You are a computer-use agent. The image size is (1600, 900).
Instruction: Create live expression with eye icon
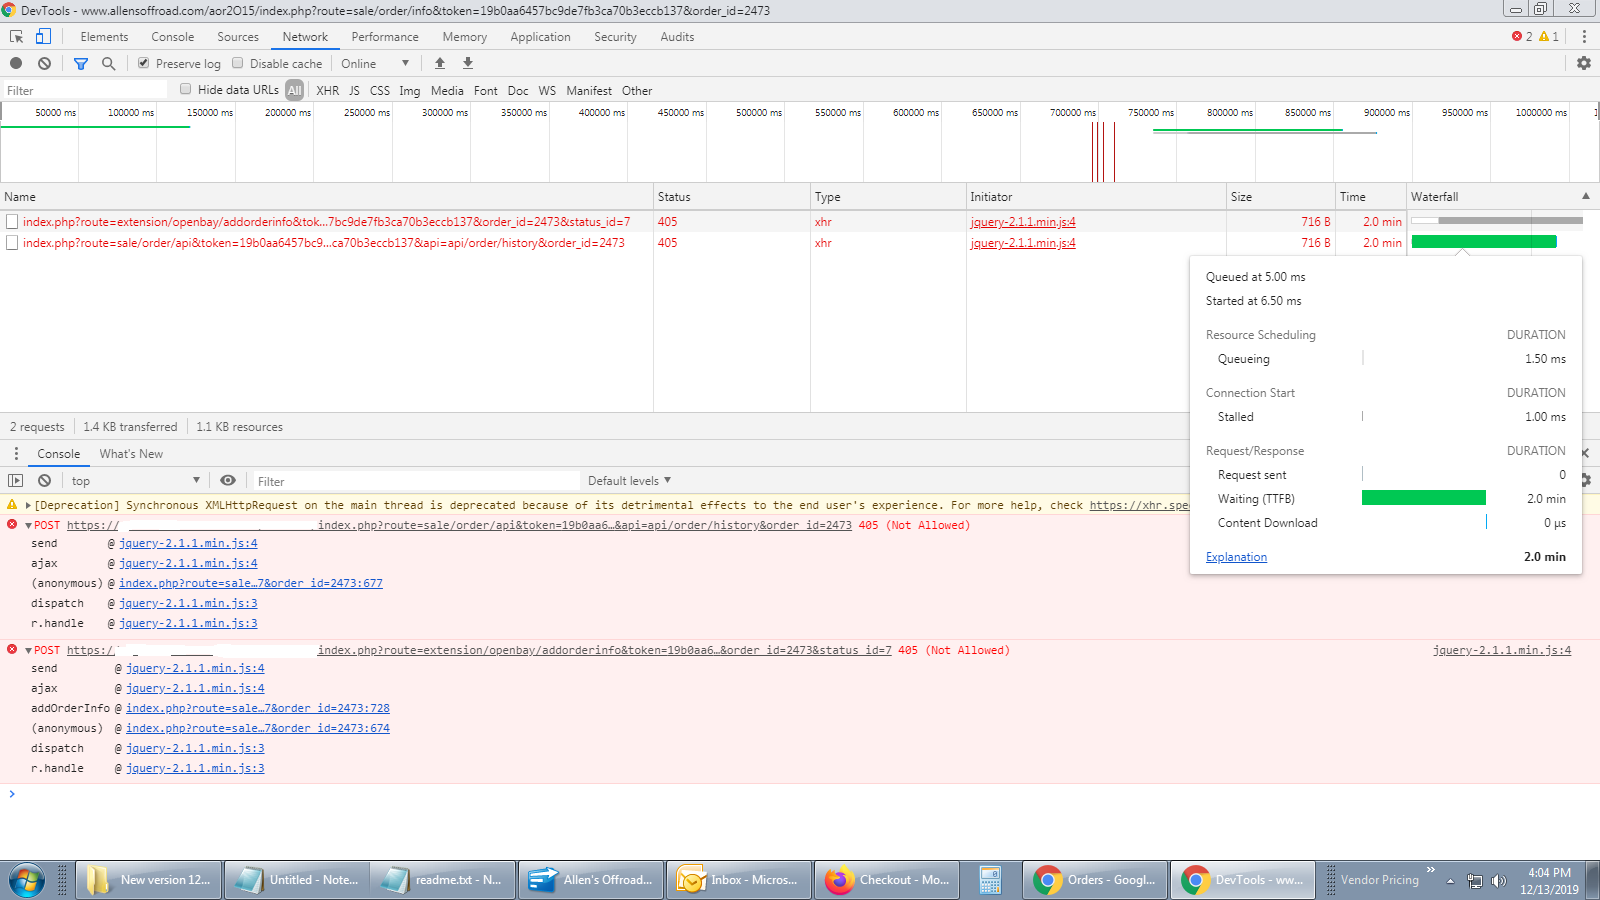coord(228,480)
